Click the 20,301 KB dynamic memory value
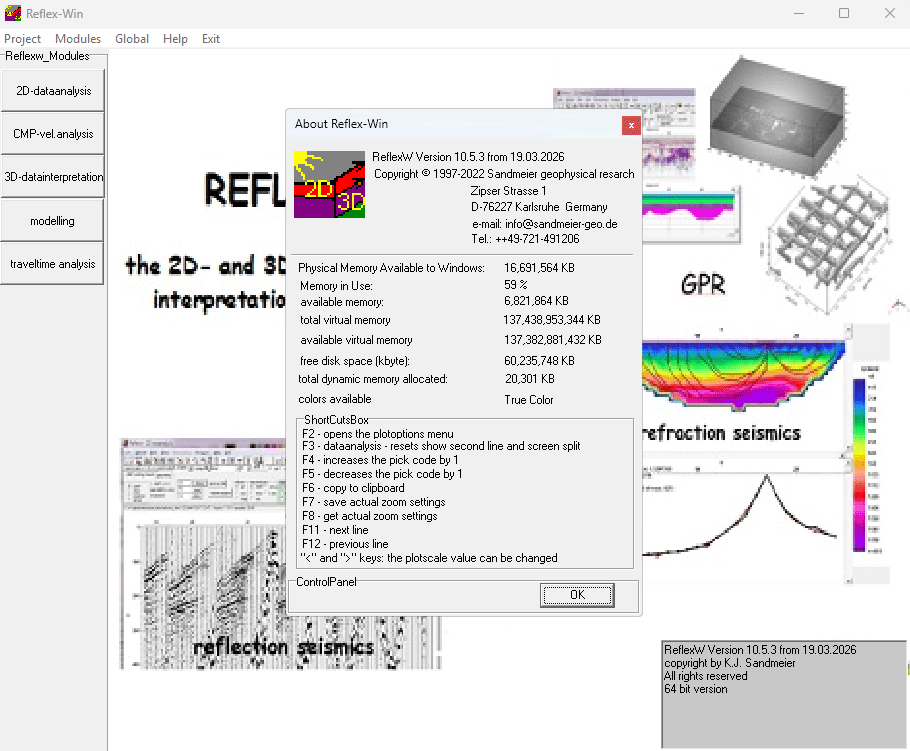Image resolution: width=910 pixels, height=751 pixels. click(x=530, y=379)
